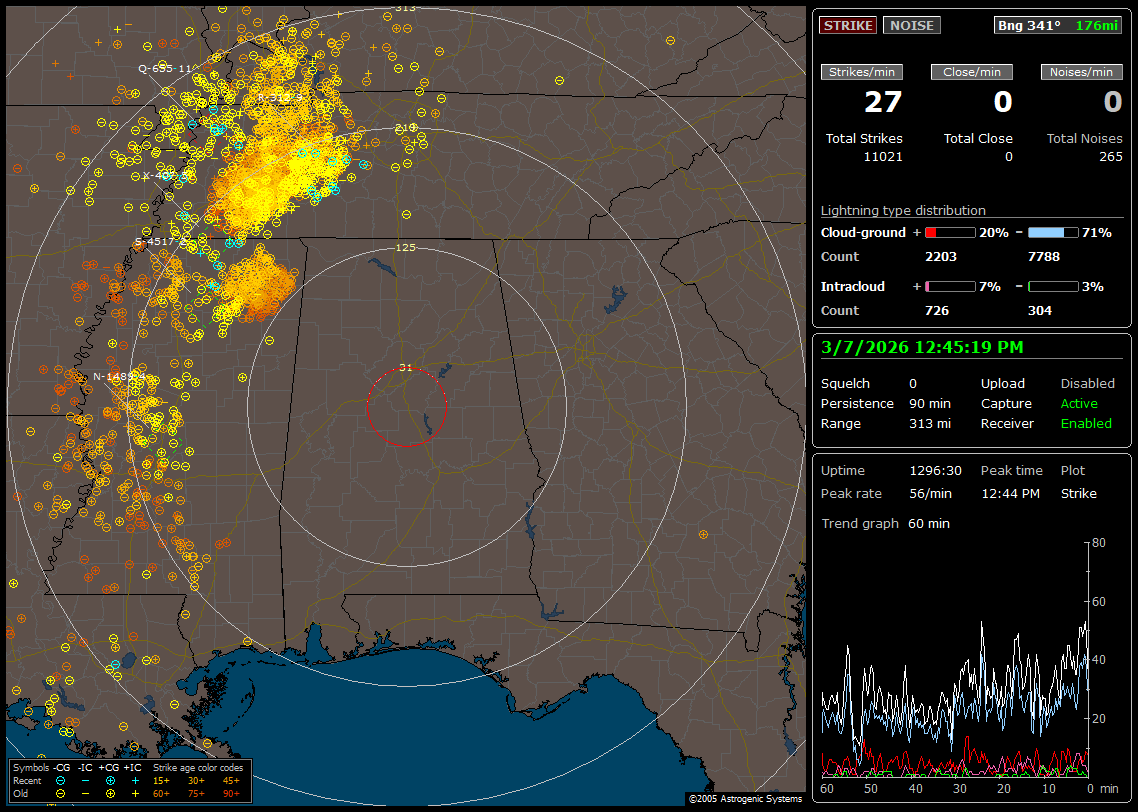Click the negative Cloud-ground blue percentage bar

coord(1053,233)
